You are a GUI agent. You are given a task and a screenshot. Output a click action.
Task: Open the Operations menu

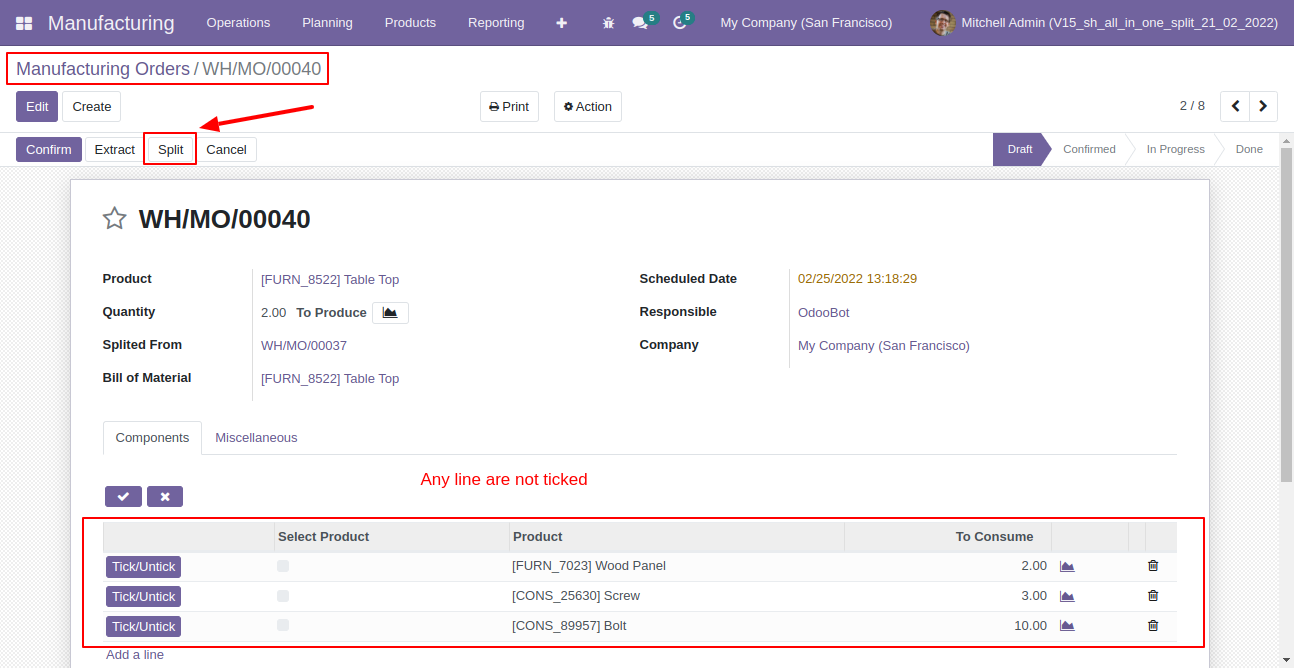pyautogui.click(x=238, y=23)
